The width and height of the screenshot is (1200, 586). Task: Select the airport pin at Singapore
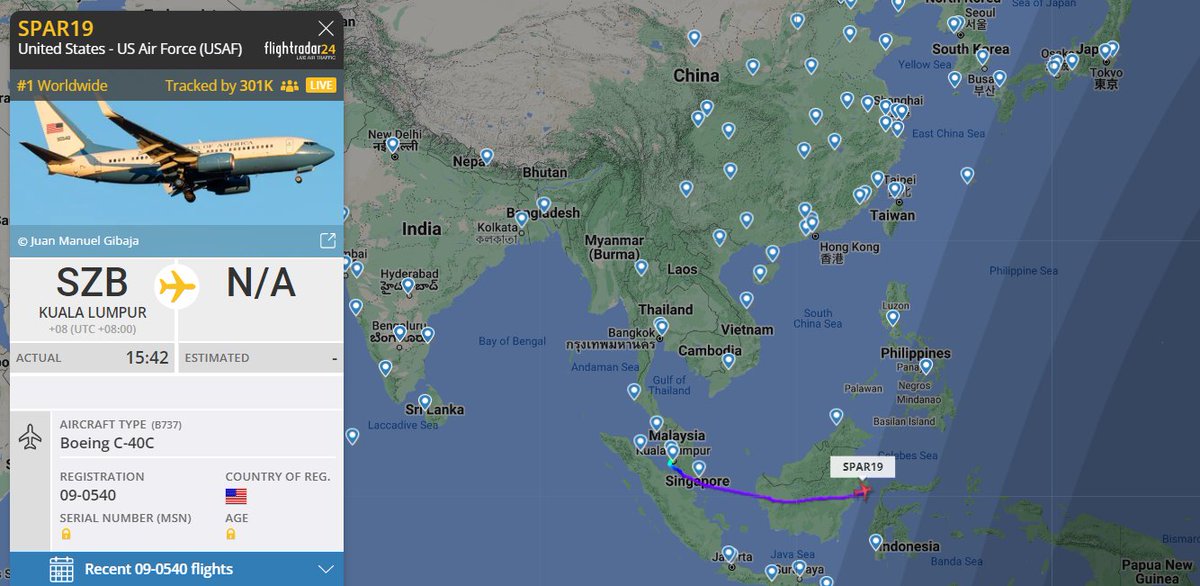point(699,469)
